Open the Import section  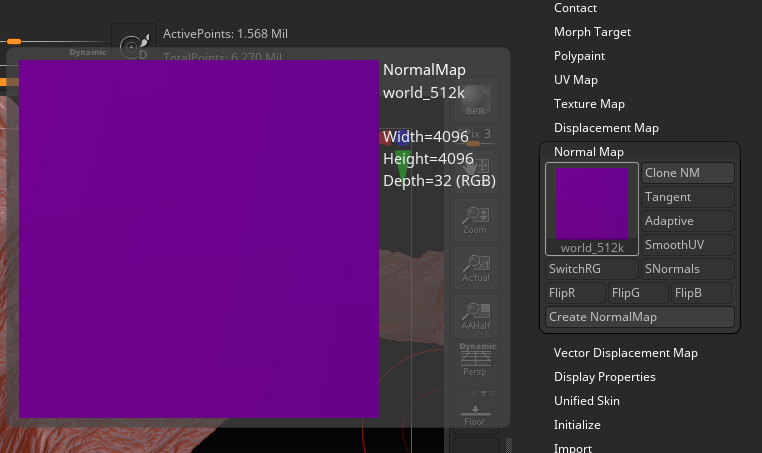573,448
